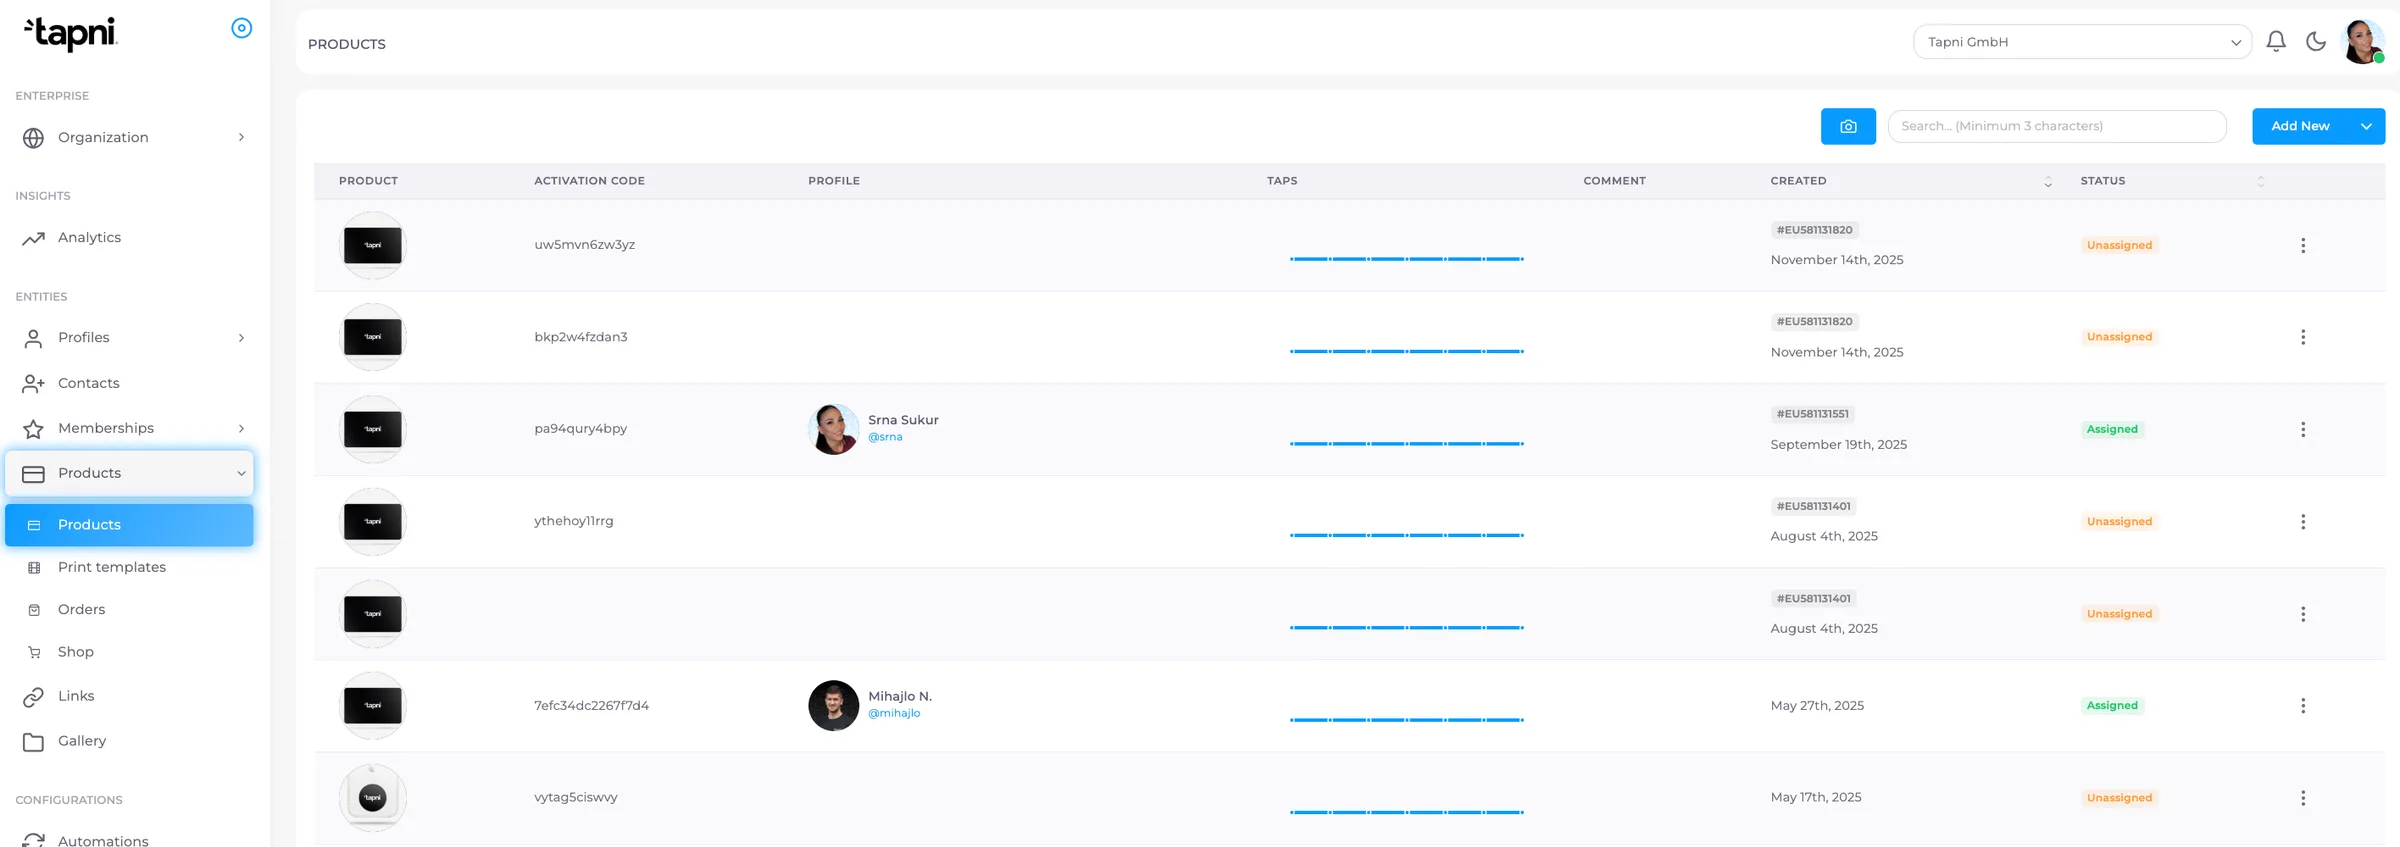Screen dimensions: 2400x847
Task: Click the camera scan button
Action: tap(1847, 126)
